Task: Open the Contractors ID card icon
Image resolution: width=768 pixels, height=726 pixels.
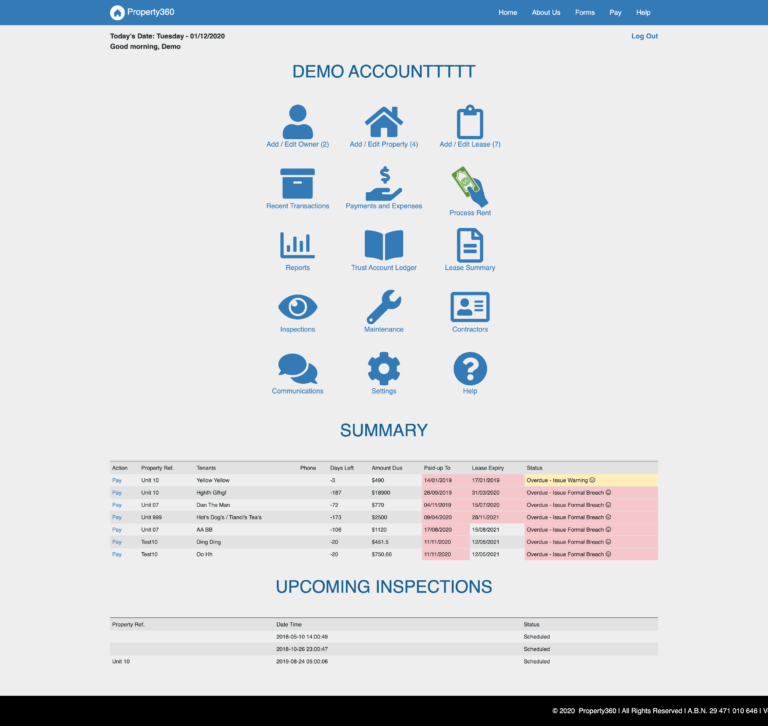Action: (x=470, y=307)
